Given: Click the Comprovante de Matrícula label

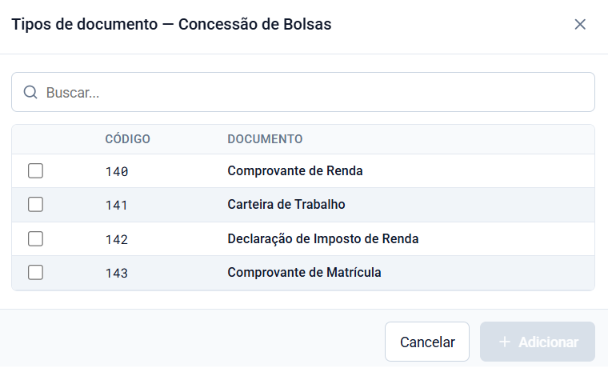Looking at the screenshot, I should [304, 272].
